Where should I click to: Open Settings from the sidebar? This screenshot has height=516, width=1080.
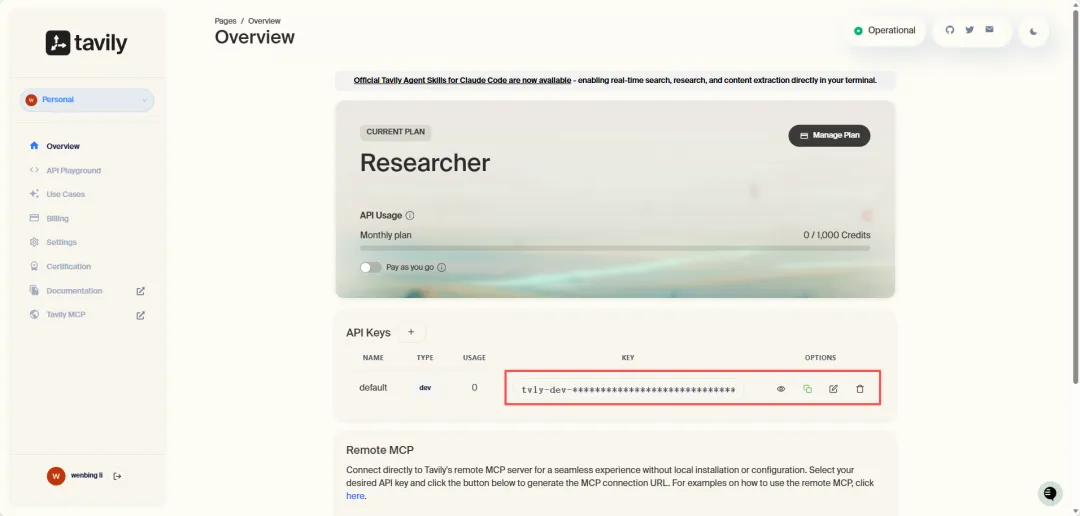61,242
